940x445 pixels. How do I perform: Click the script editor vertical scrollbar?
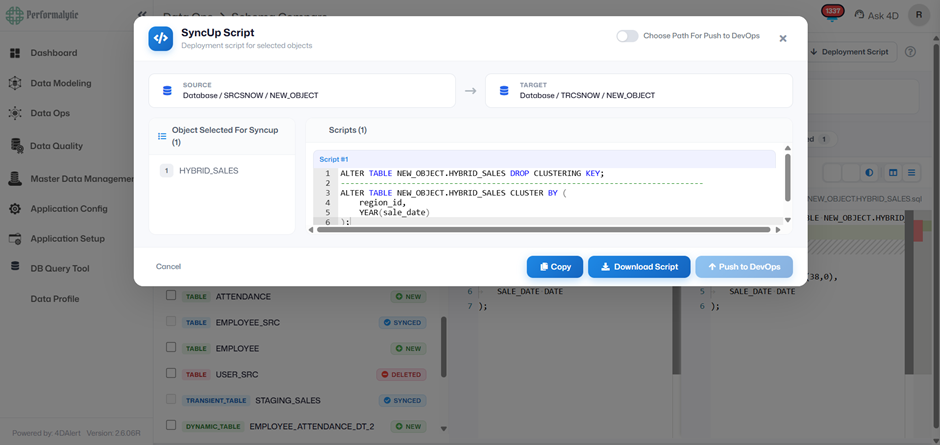tap(788, 178)
